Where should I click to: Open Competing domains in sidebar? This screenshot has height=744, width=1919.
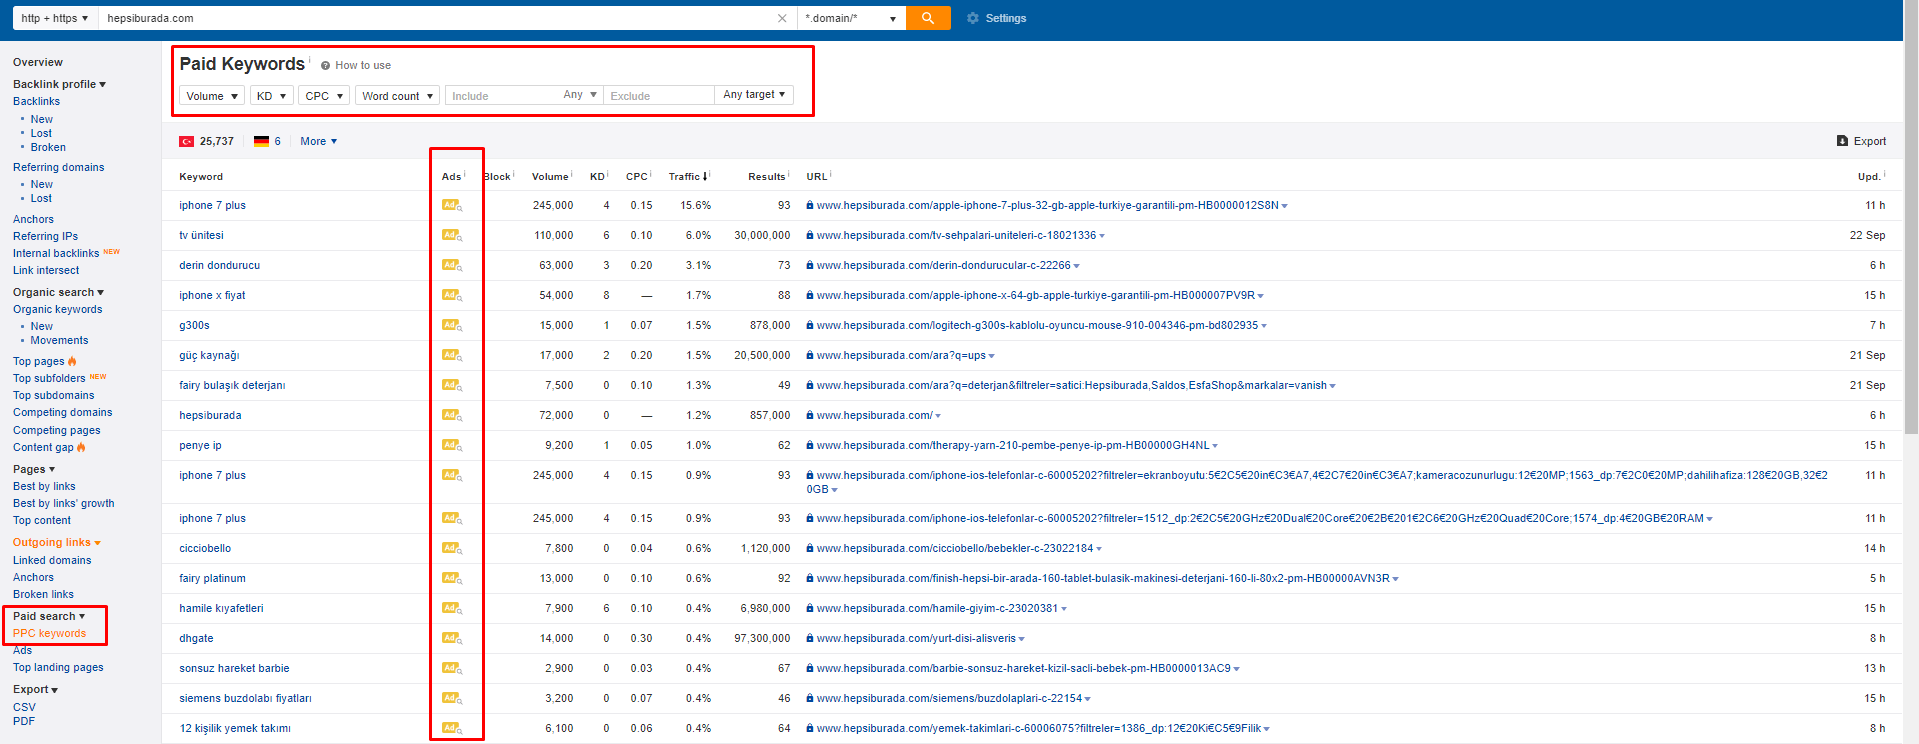(x=62, y=412)
